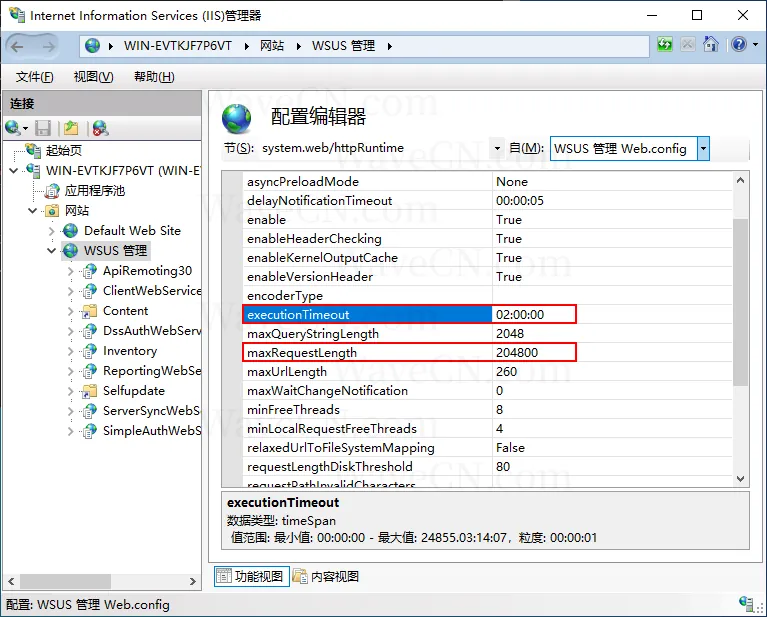The height and width of the screenshot is (617, 767).
Task: Select WSUS 管理 site in tree
Action: coord(115,251)
